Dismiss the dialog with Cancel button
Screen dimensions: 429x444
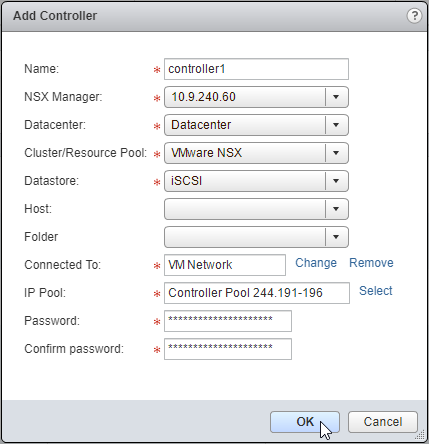(x=383, y=422)
